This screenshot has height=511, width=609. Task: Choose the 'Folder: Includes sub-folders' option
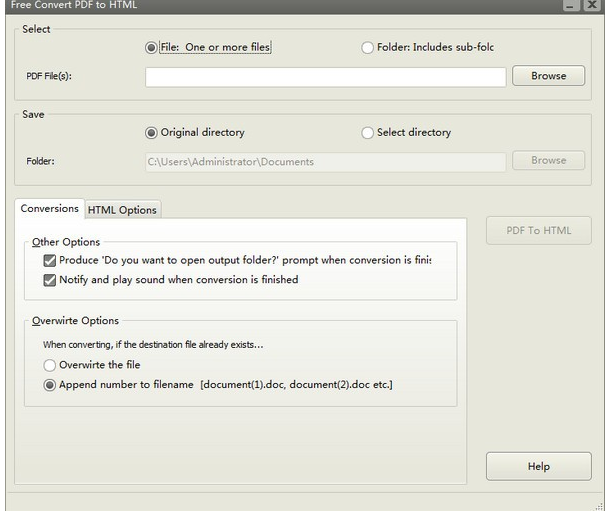368,47
